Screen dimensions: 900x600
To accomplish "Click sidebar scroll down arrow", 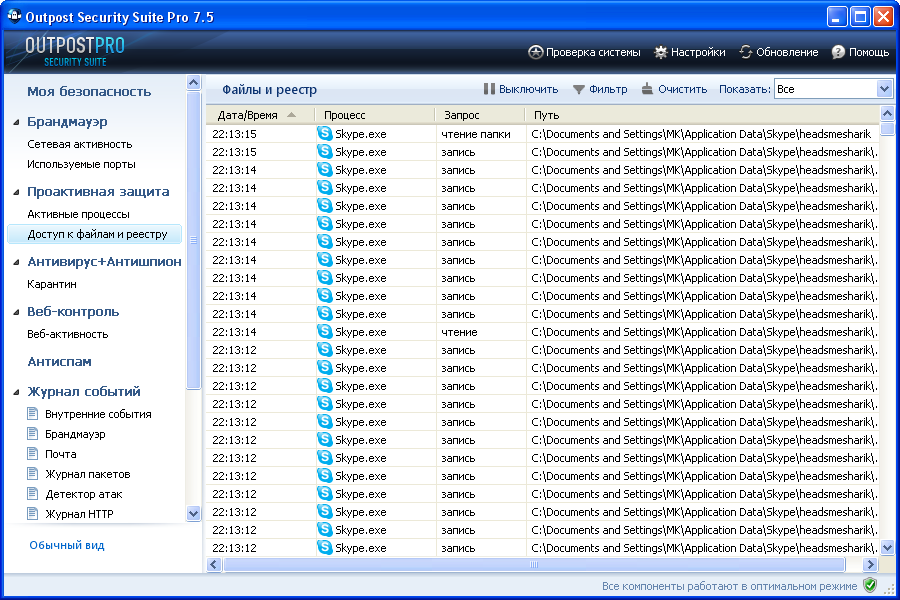I will point(193,514).
